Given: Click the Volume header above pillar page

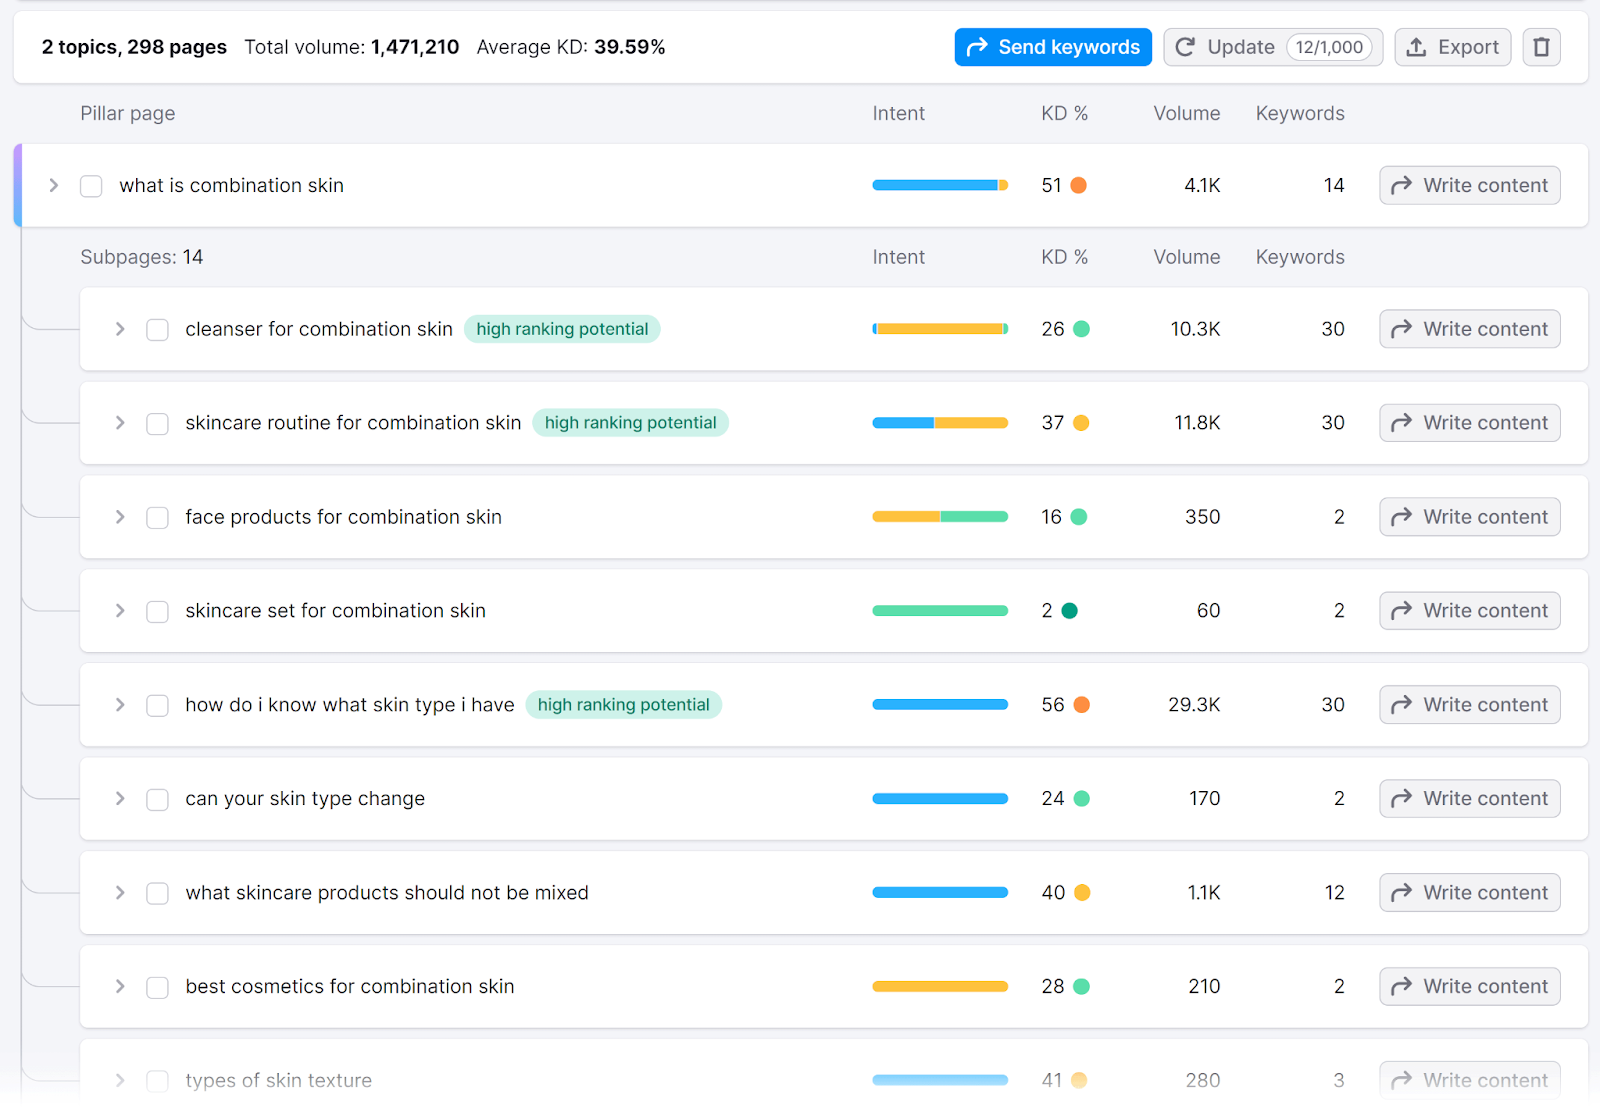Looking at the screenshot, I should click(x=1187, y=113).
